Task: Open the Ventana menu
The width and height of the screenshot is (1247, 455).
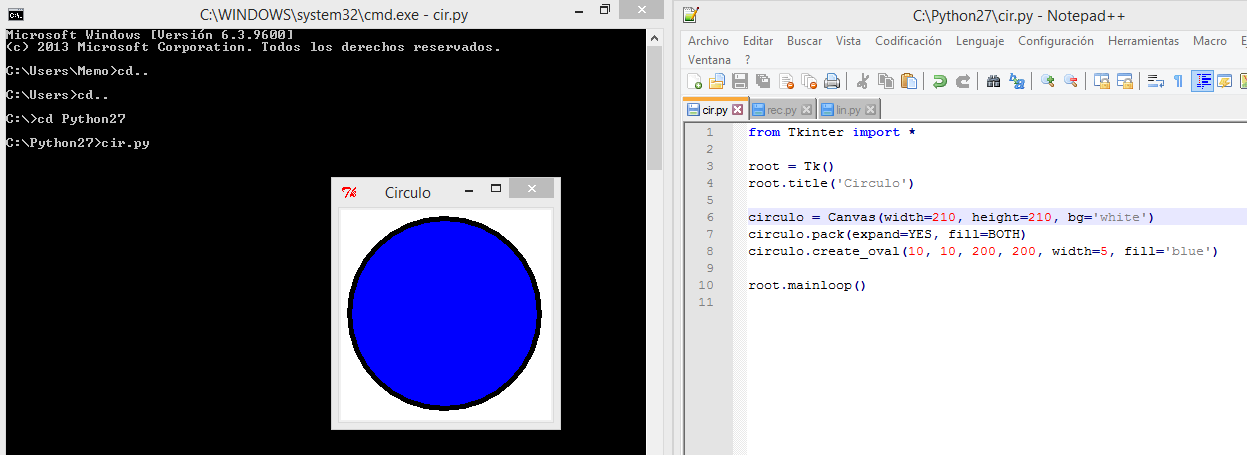Action: pos(709,60)
